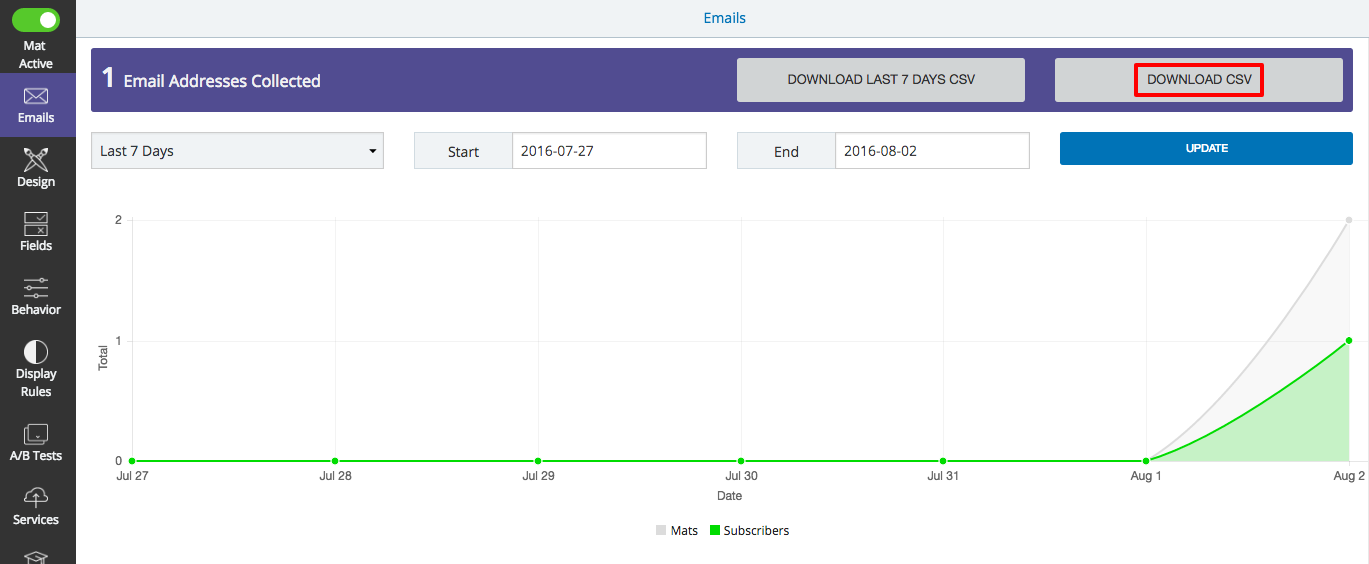Click the graduation cap icon in sidebar

tap(36, 556)
